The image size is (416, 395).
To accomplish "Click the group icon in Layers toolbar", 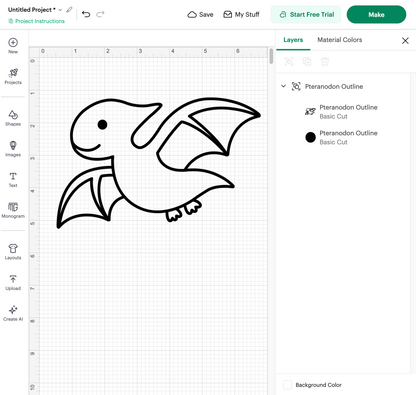I will tap(289, 61).
